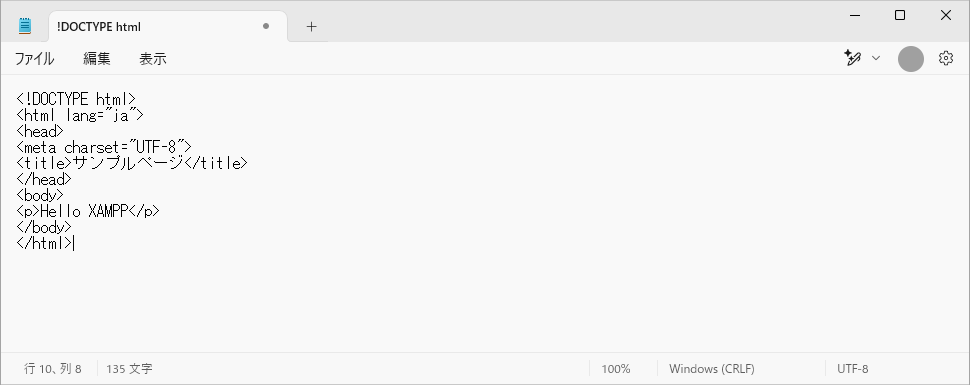
Task: Open the 100% zoom level control
Action: (616, 369)
